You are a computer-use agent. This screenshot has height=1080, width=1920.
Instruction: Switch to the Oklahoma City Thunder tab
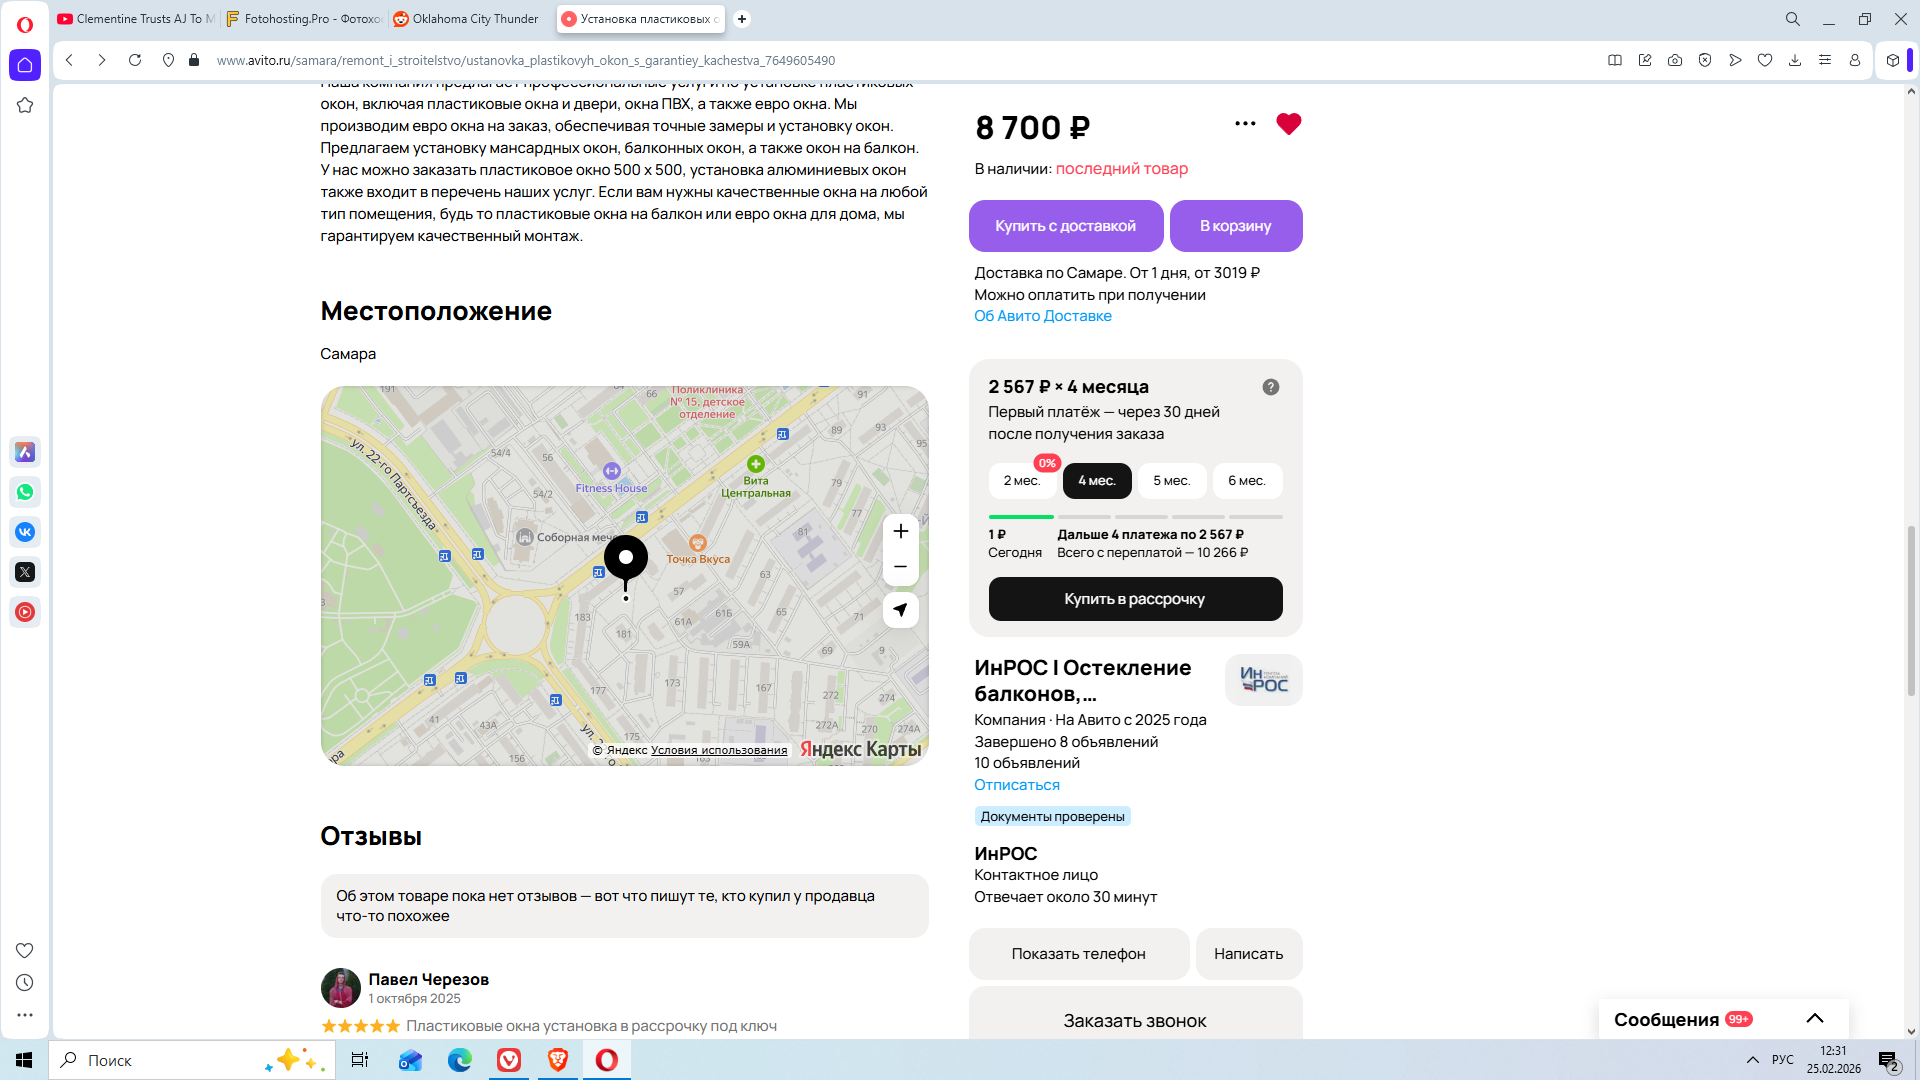[x=468, y=19]
